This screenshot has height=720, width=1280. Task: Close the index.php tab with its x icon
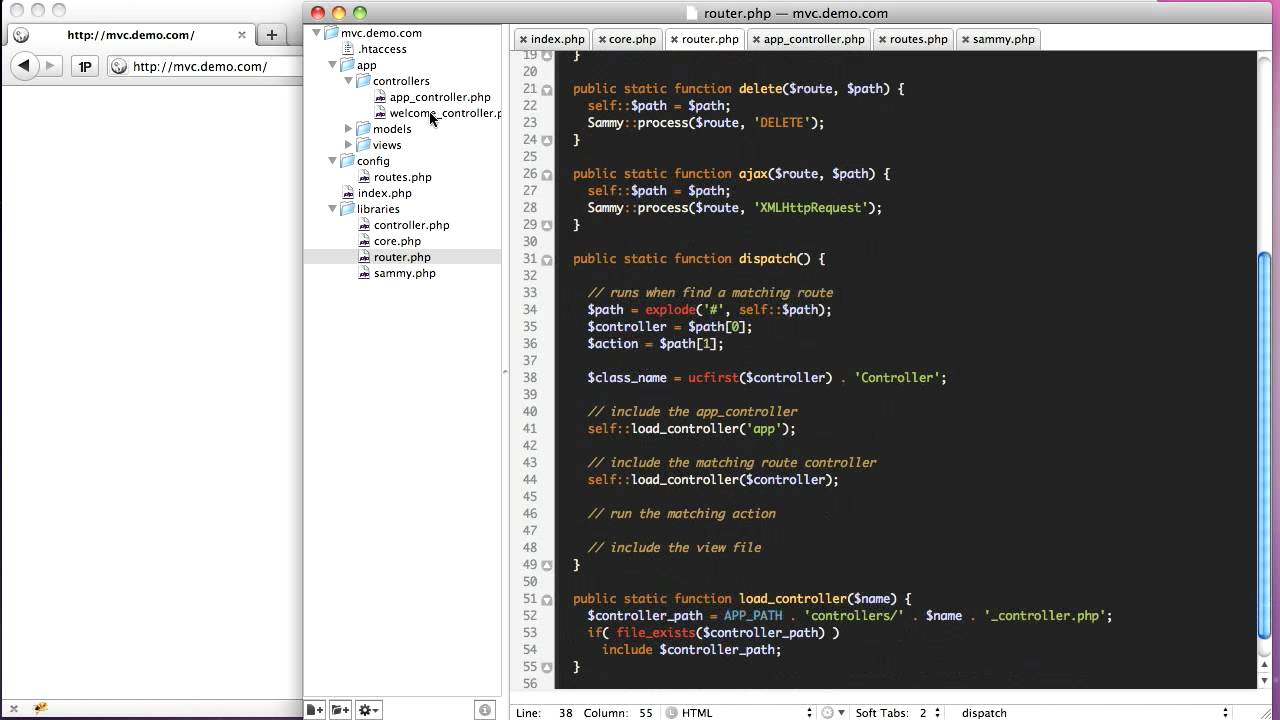pos(523,39)
